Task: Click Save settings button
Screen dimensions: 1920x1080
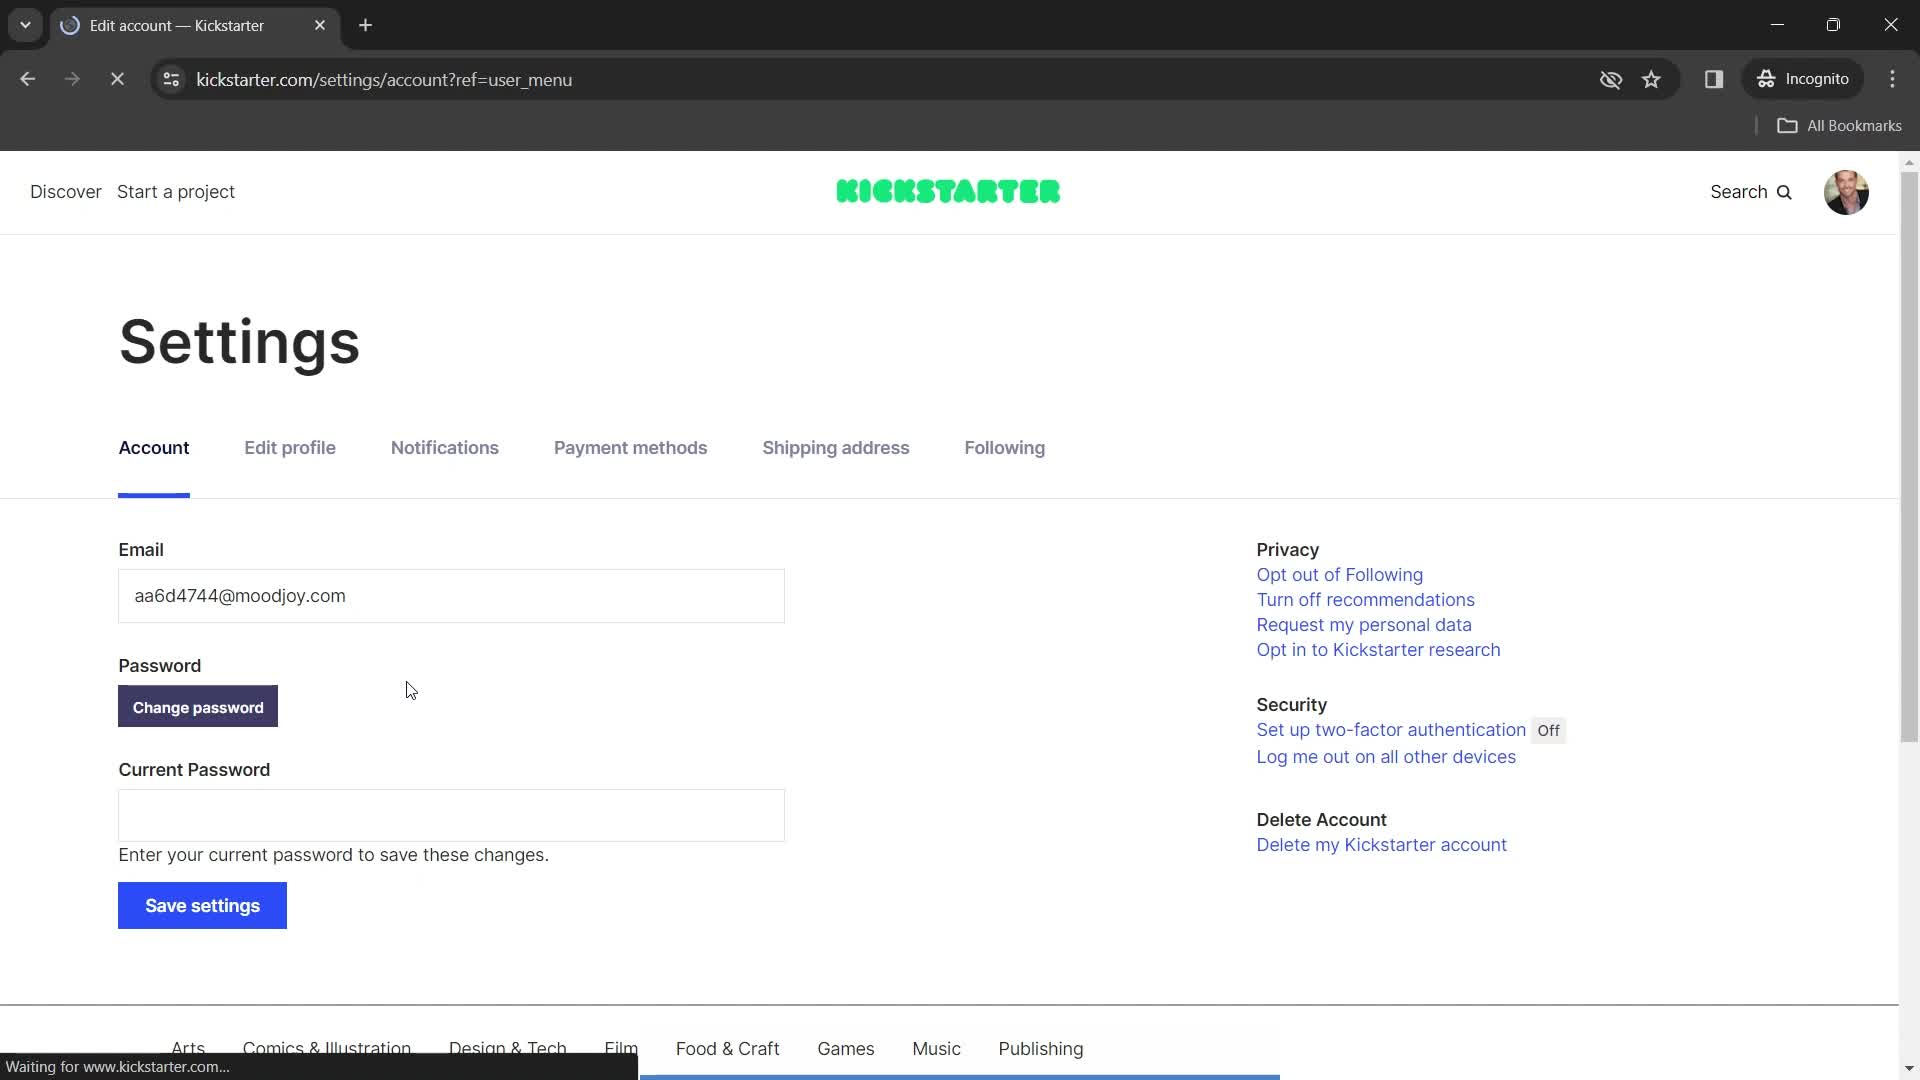Action: tap(202, 905)
